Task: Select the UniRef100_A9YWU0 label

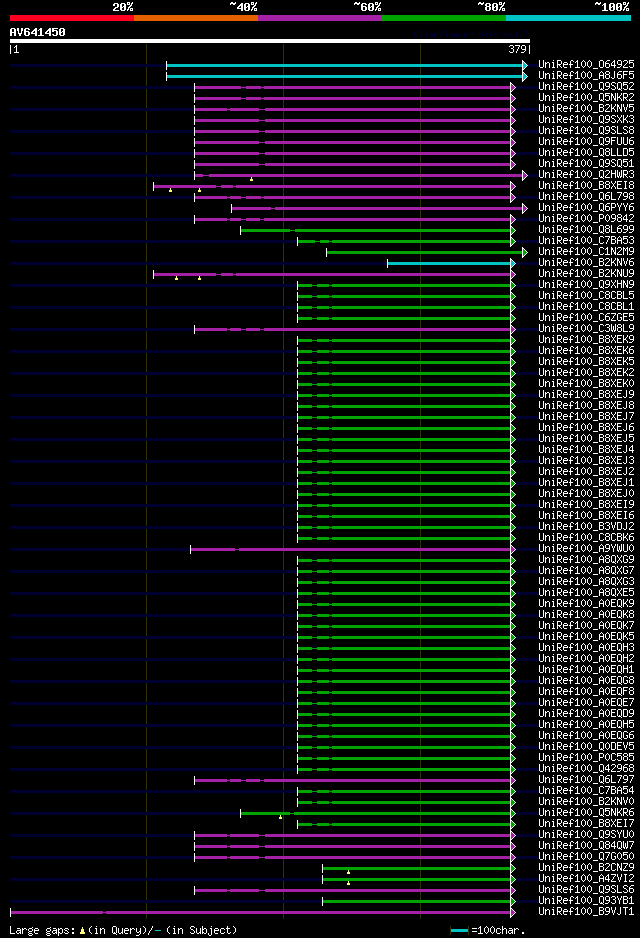Action: [x=586, y=548]
